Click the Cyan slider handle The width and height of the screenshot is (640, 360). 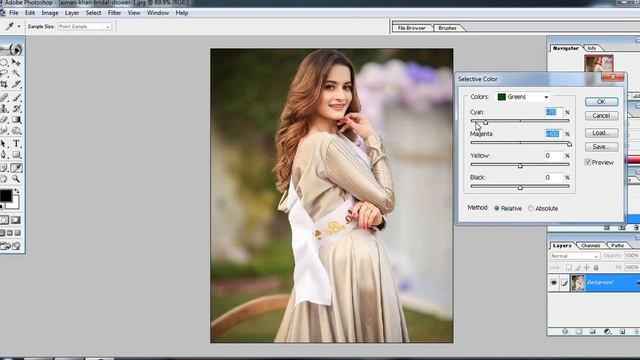(485, 122)
